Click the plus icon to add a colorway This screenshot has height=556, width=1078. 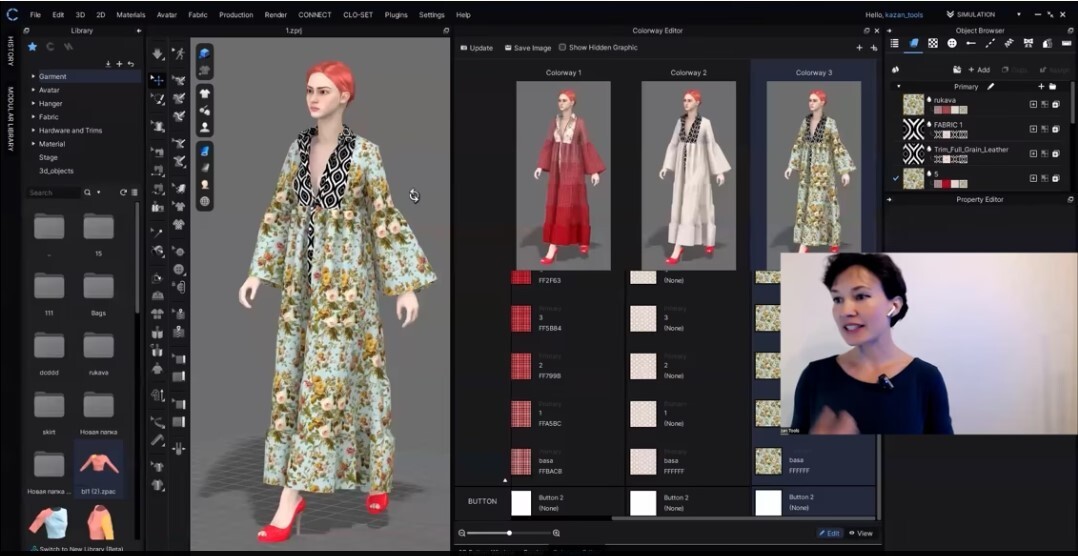click(859, 48)
